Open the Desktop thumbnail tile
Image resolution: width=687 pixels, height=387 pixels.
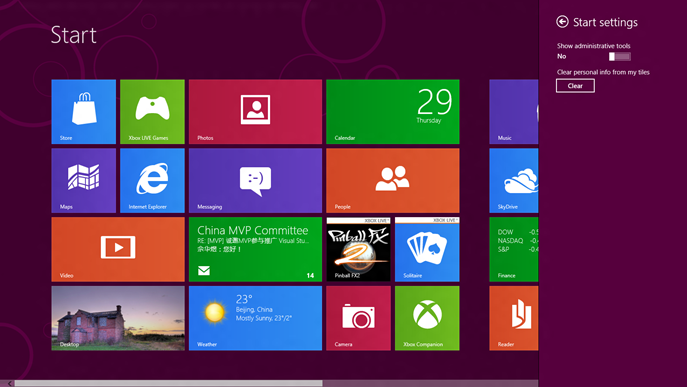[118, 318]
